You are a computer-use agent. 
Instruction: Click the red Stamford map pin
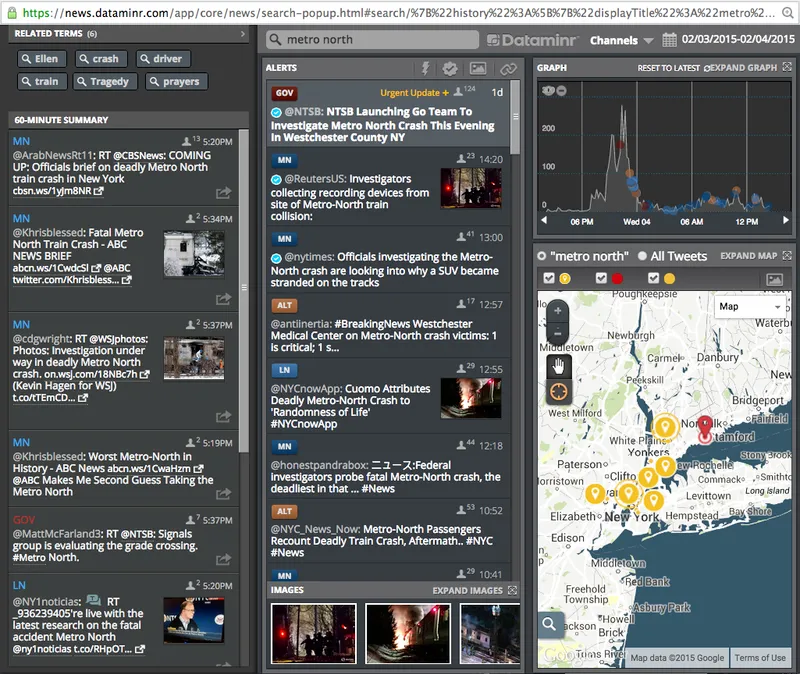[705, 429]
